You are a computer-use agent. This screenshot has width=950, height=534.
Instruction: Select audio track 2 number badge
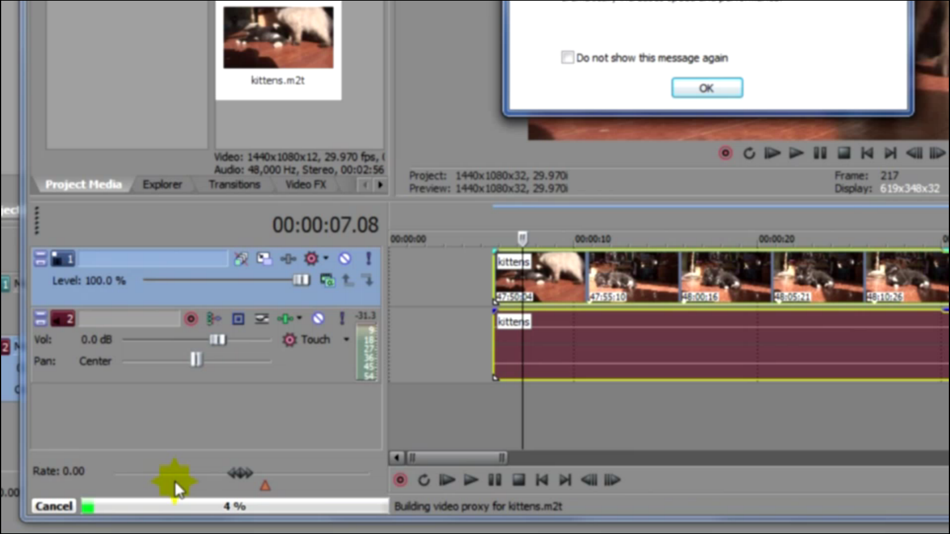tap(62, 319)
